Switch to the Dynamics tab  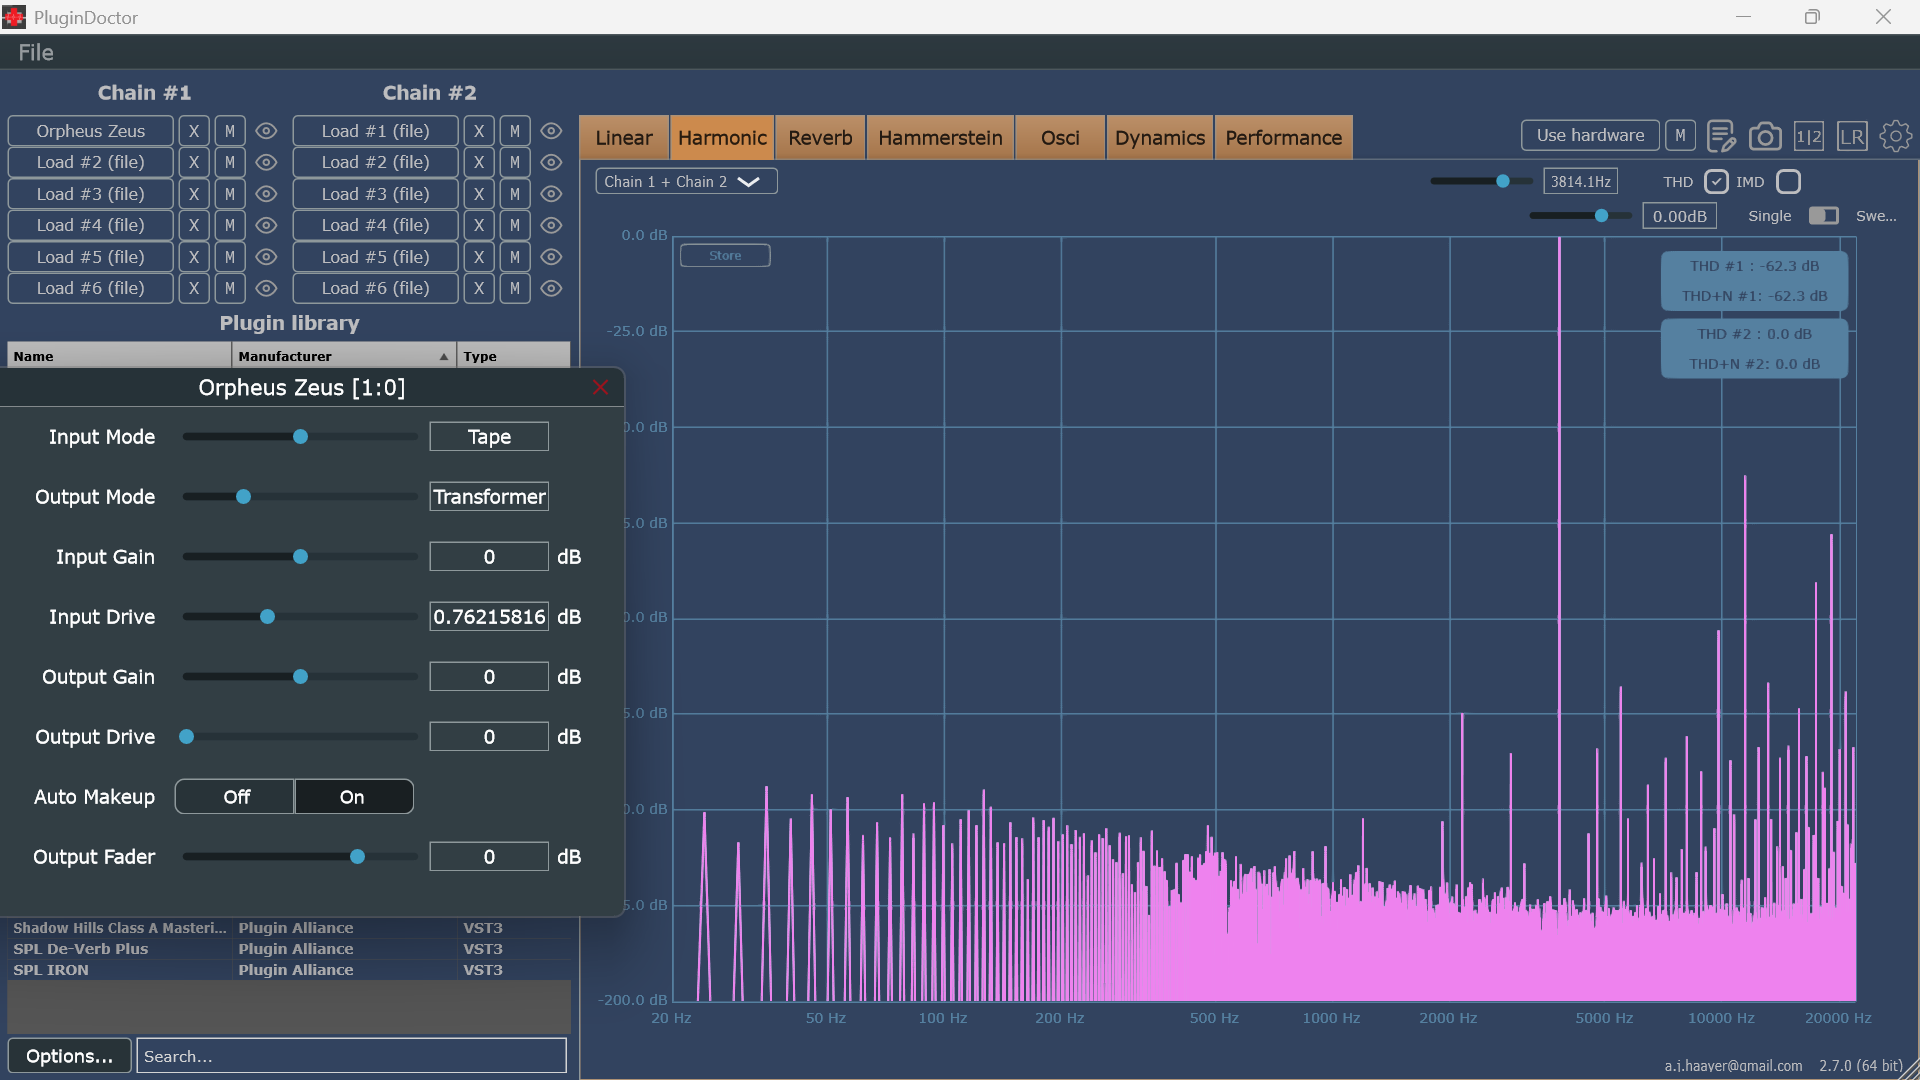pyautogui.click(x=1160, y=138)
